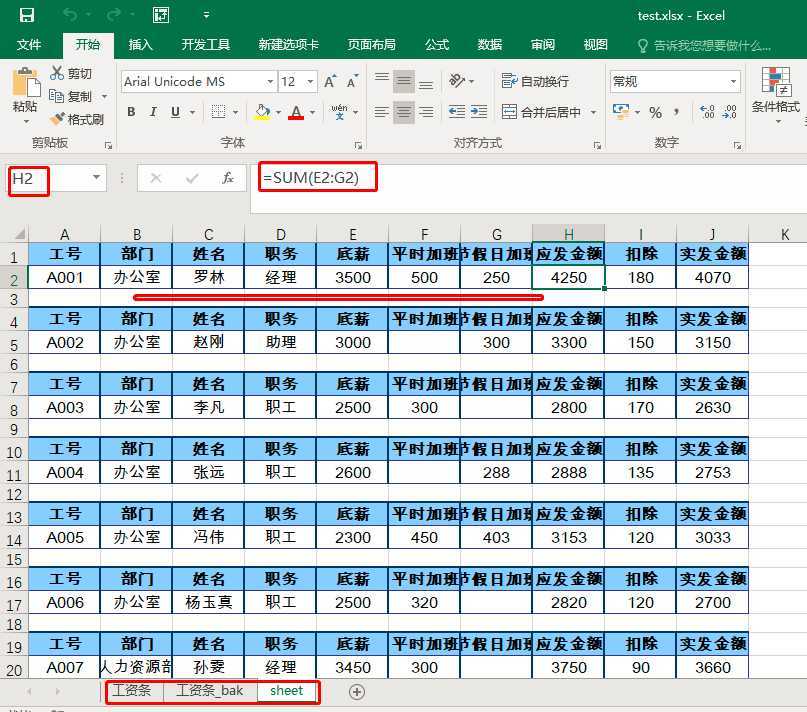The height and width of the screenshot is (712, 807).
Task: Toggle 自动换行 wrap text
Action: (x=535, y=81)
